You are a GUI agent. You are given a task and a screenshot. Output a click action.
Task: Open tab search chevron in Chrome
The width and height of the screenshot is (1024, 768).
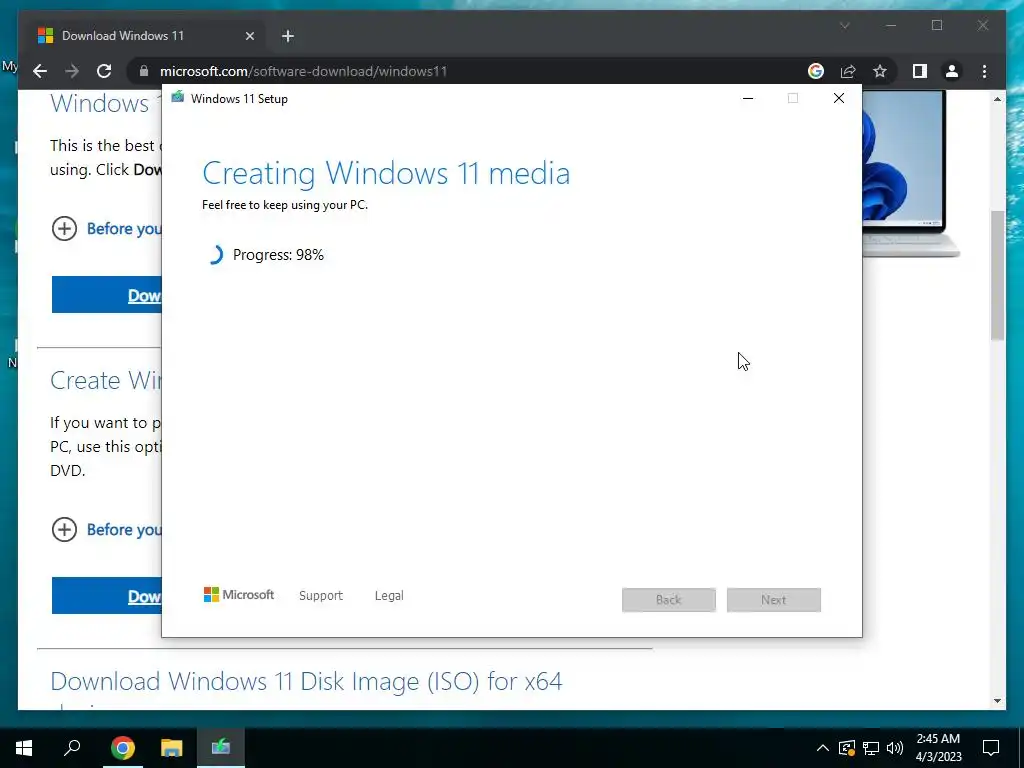tap(844, 25)
